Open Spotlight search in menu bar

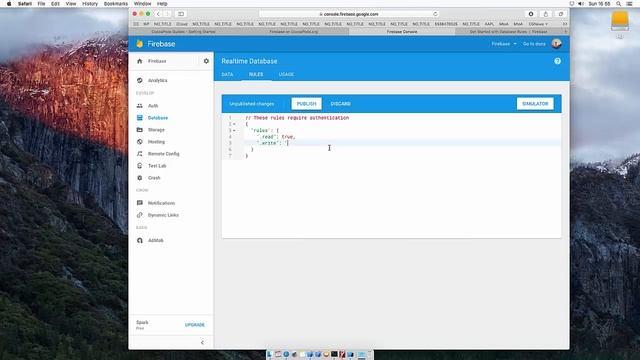619,4
